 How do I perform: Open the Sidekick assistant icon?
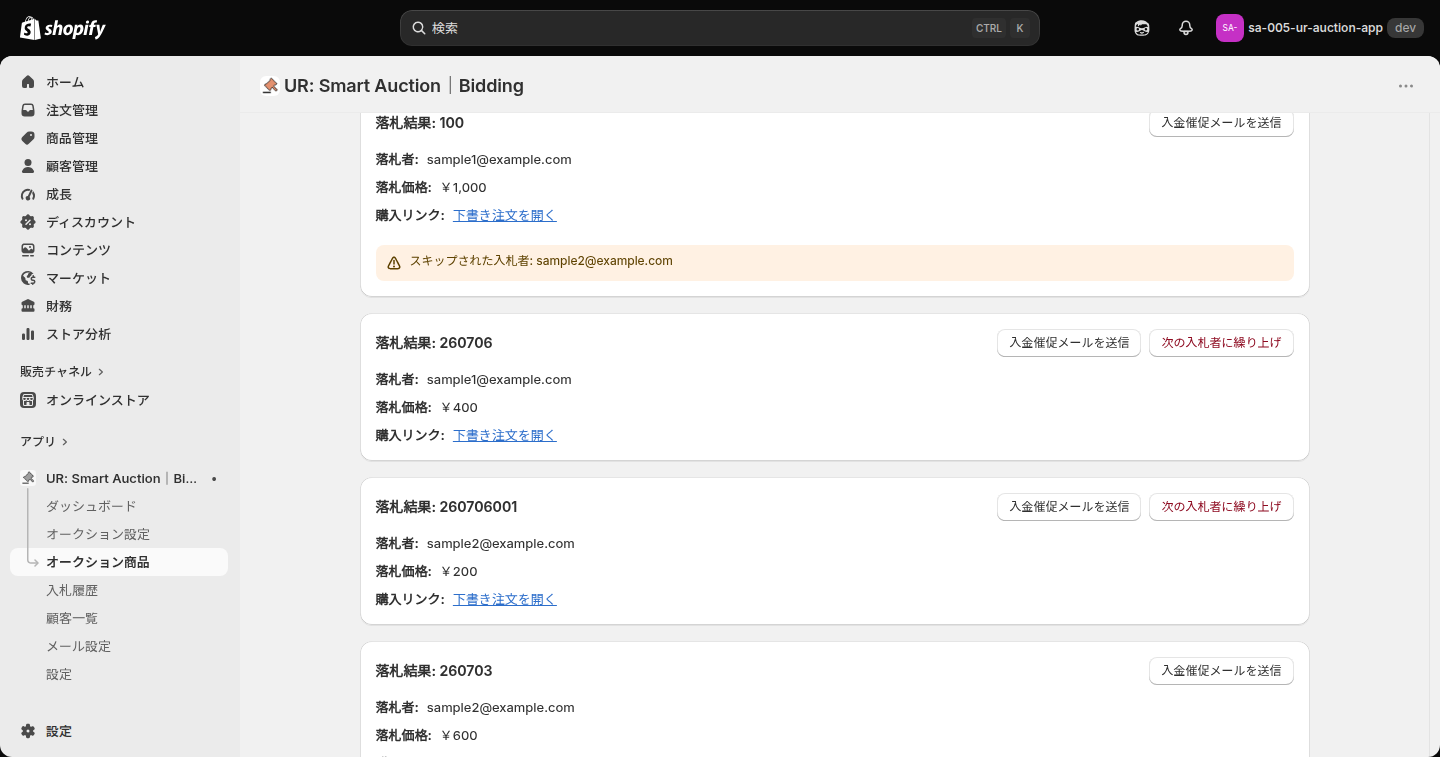(1142, 28)
